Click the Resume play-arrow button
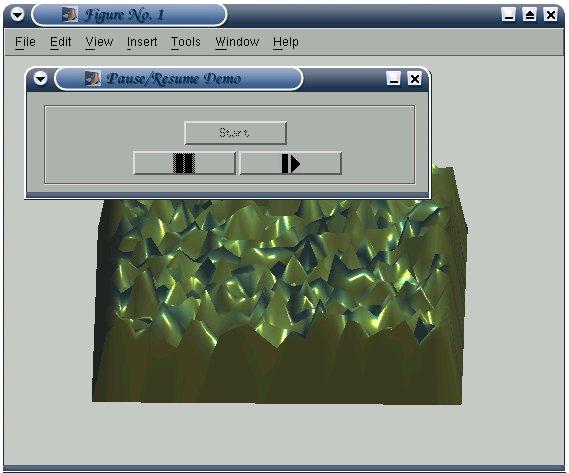This screenshot has width=569, height=473. [291, 163]
